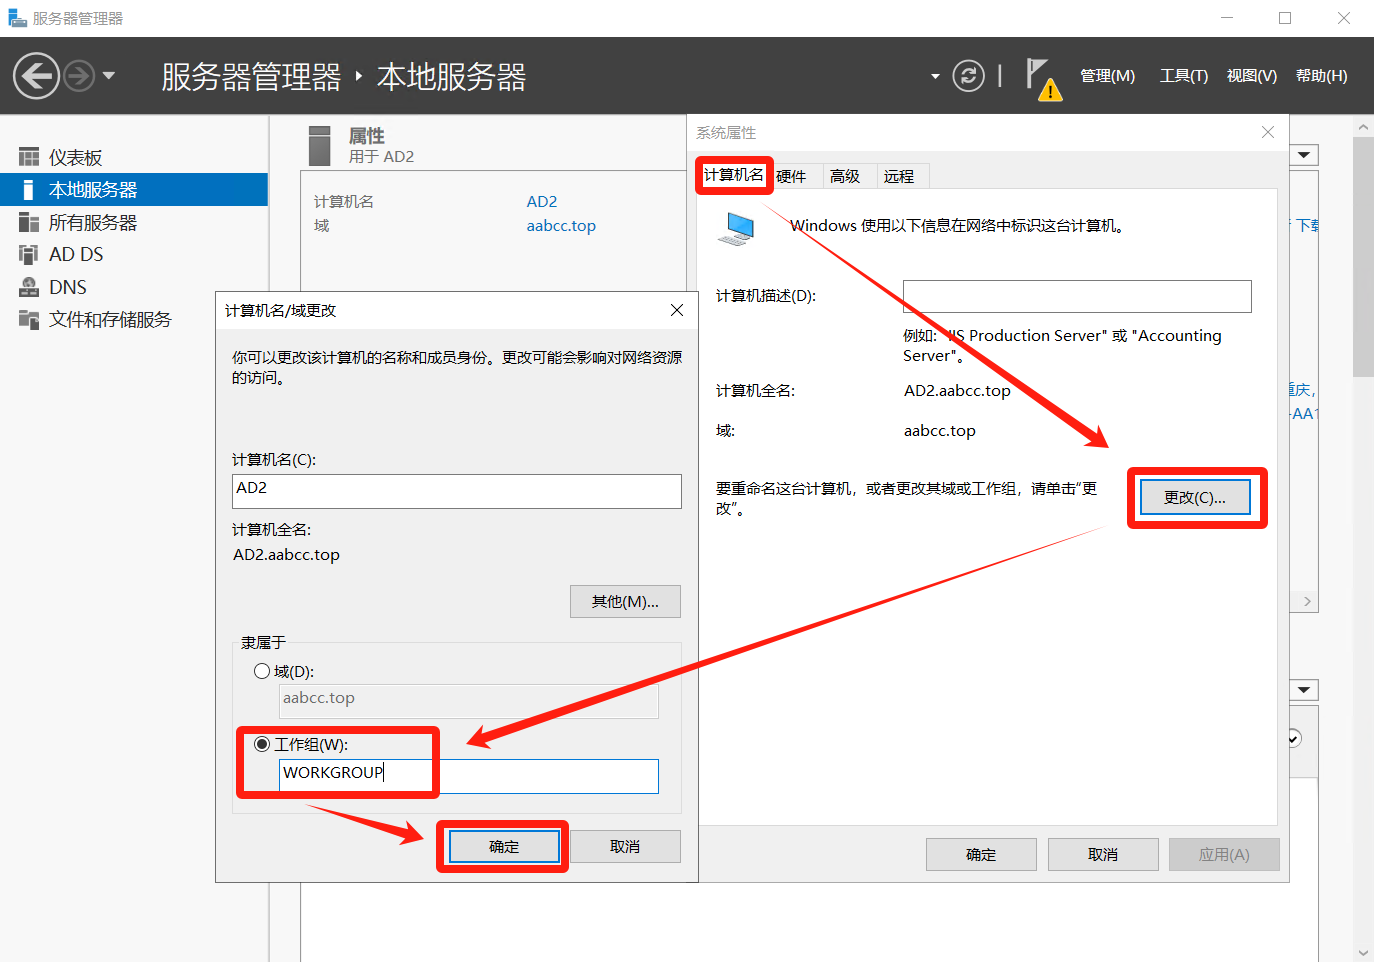Click the 其他(M)... button
This screenshot has height=962, width=1374.
tap(625, 602)
